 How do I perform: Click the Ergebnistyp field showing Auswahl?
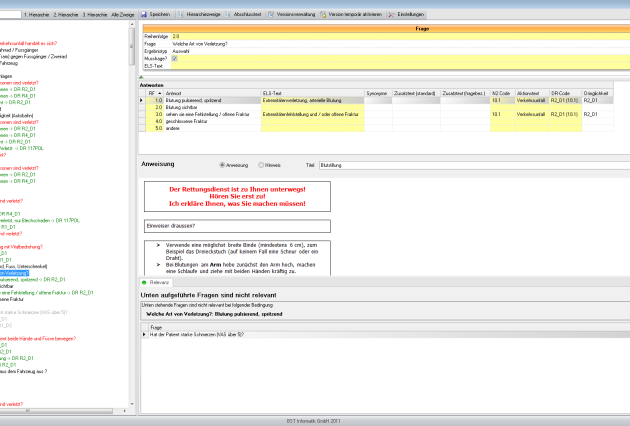401,51
